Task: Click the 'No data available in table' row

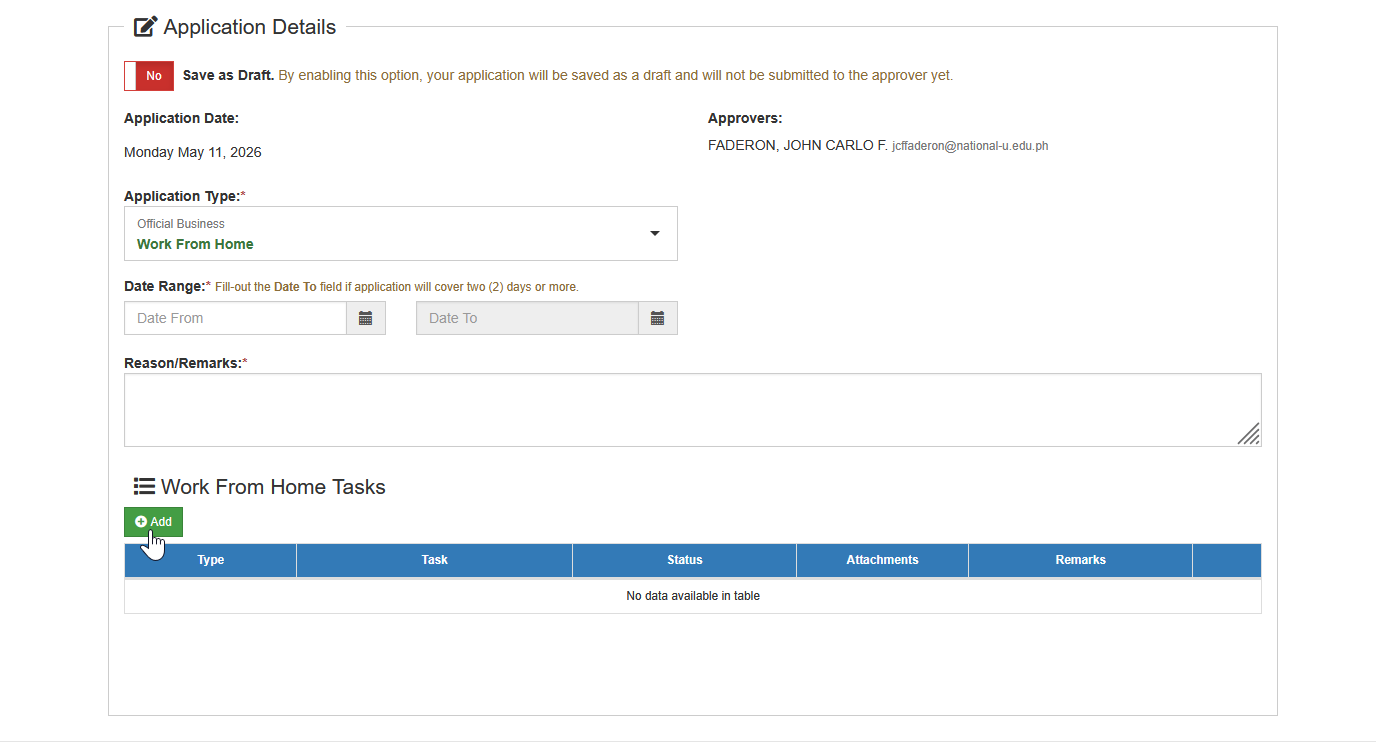Action: [x=693, y=596]
